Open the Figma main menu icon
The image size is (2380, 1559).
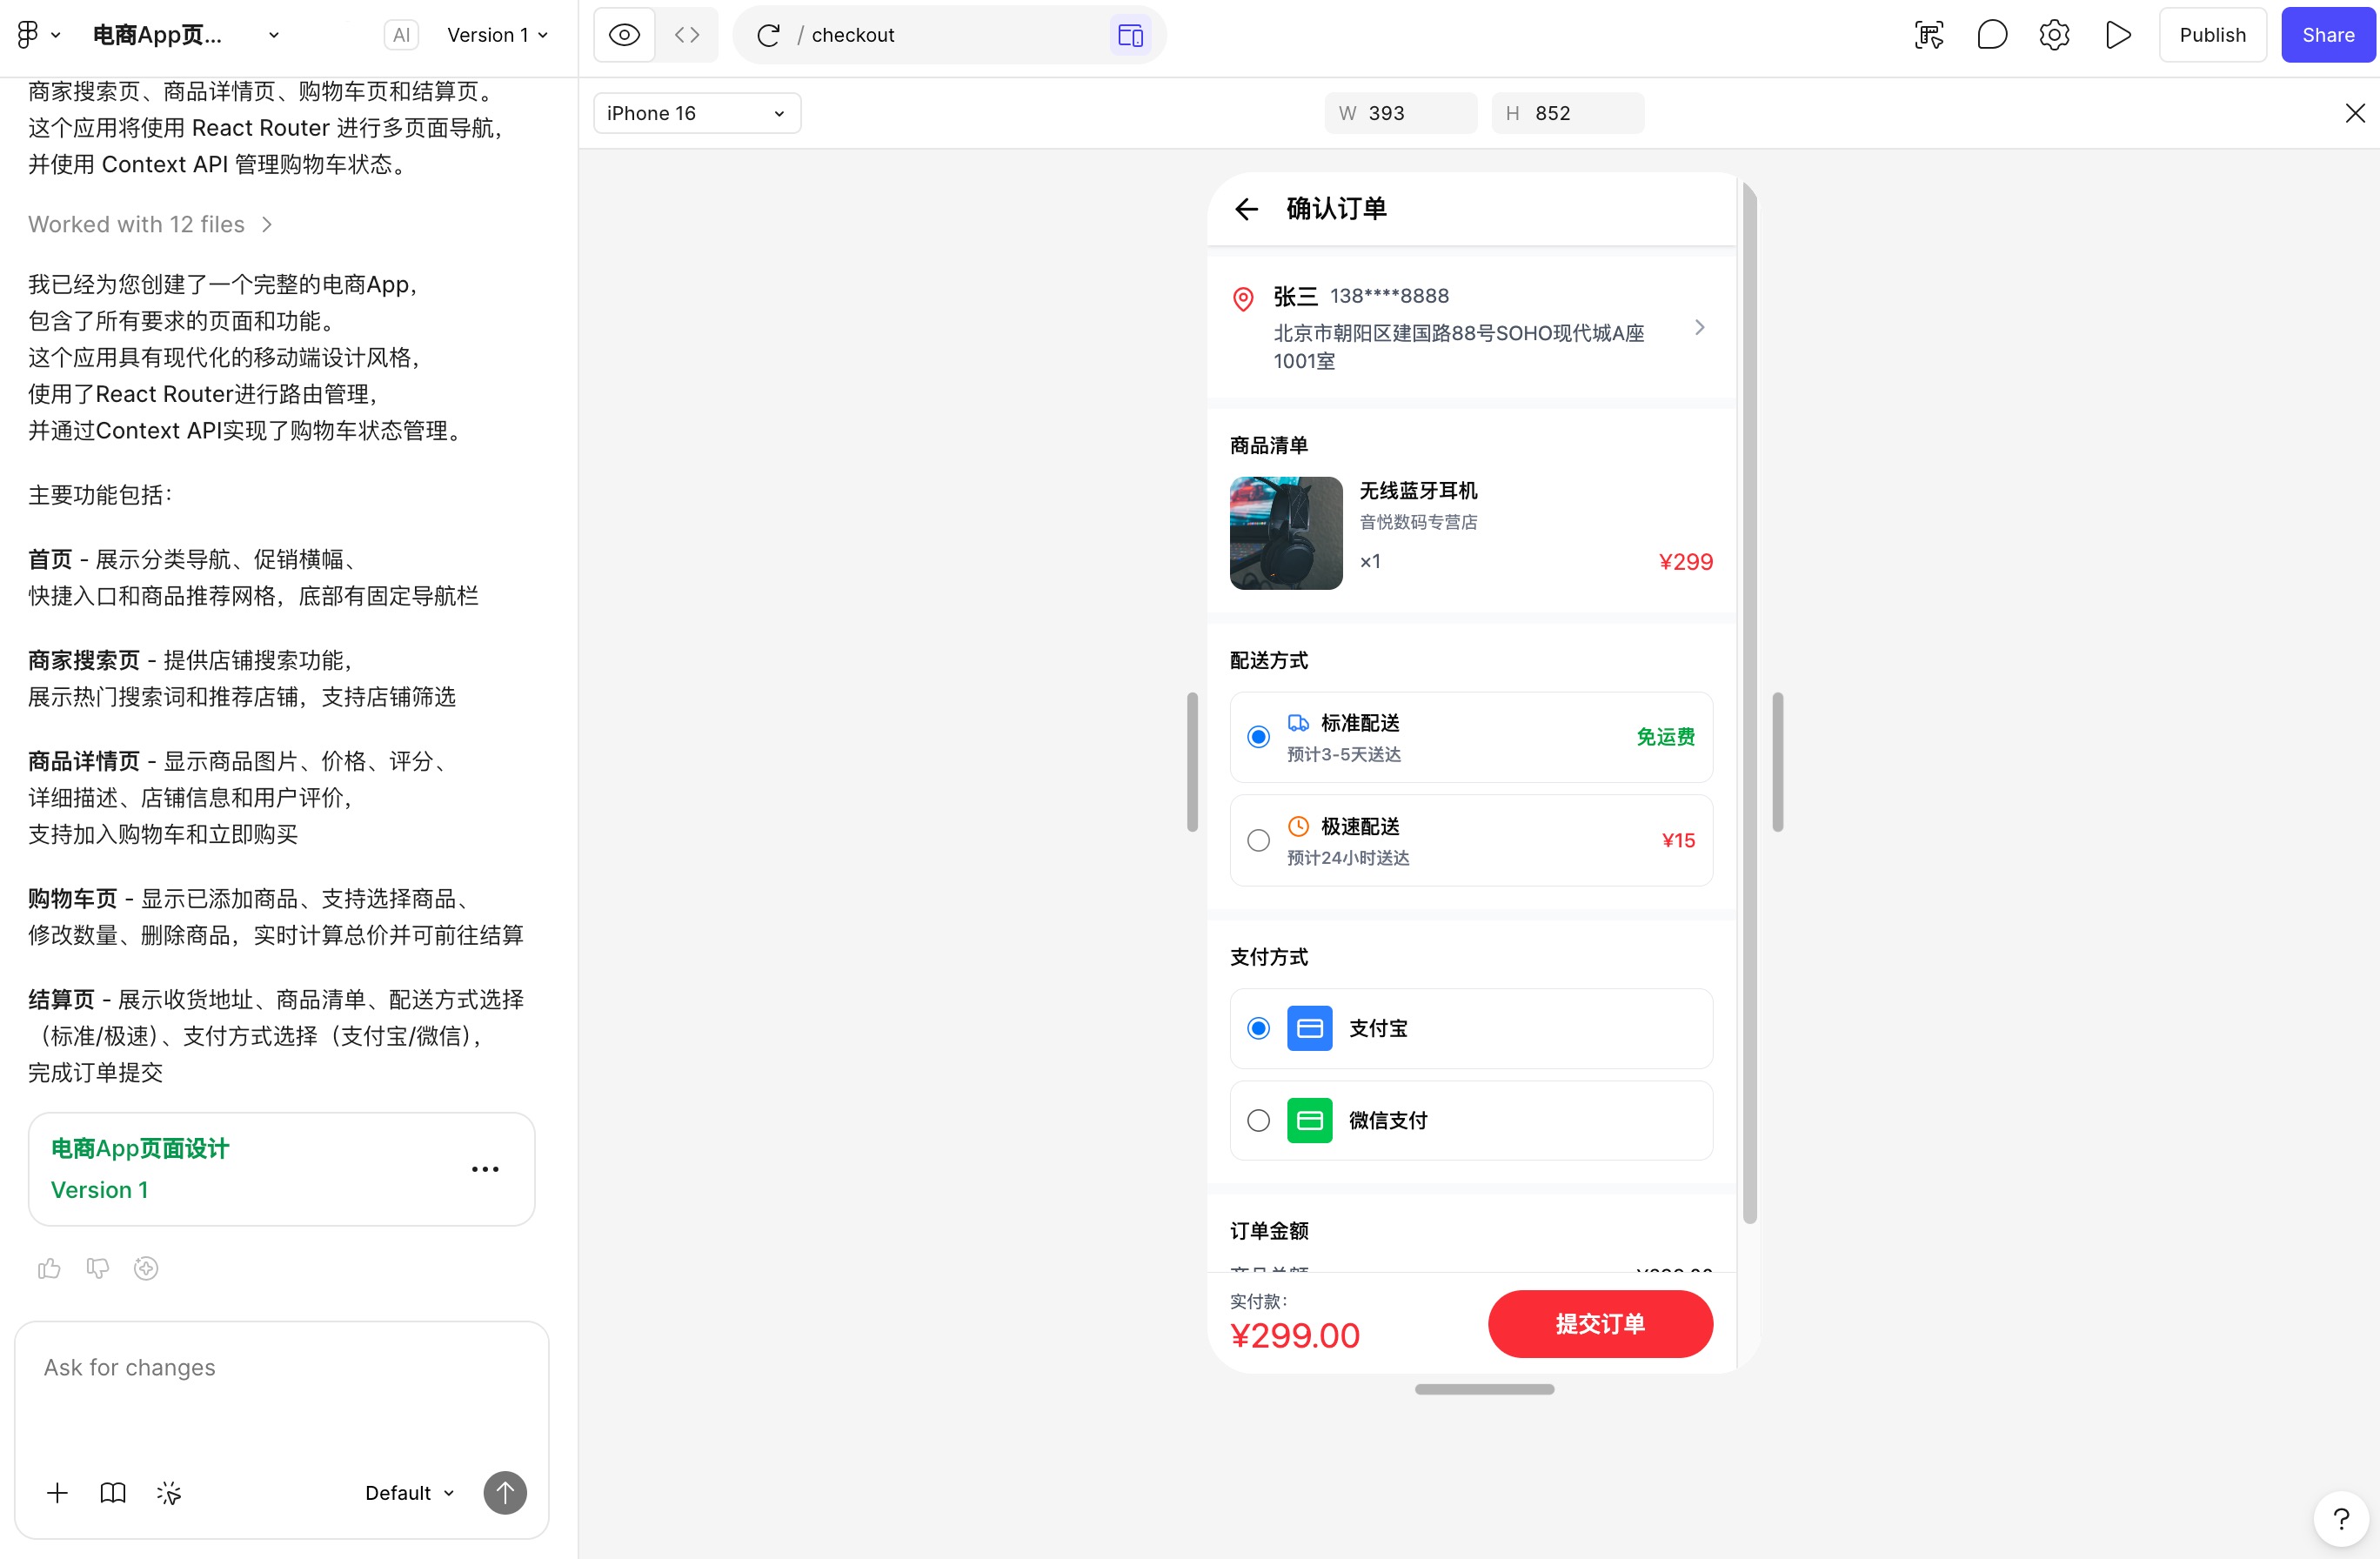(38, 34)
